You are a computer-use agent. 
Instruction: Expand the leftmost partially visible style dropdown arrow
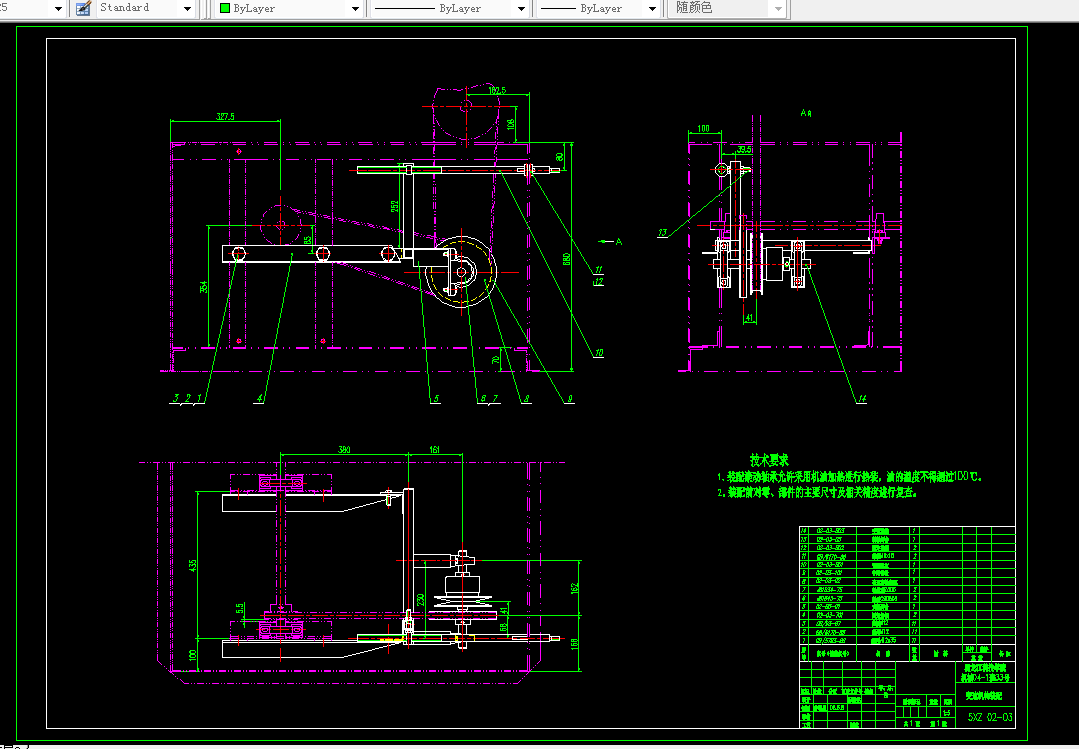pos(58,9)
